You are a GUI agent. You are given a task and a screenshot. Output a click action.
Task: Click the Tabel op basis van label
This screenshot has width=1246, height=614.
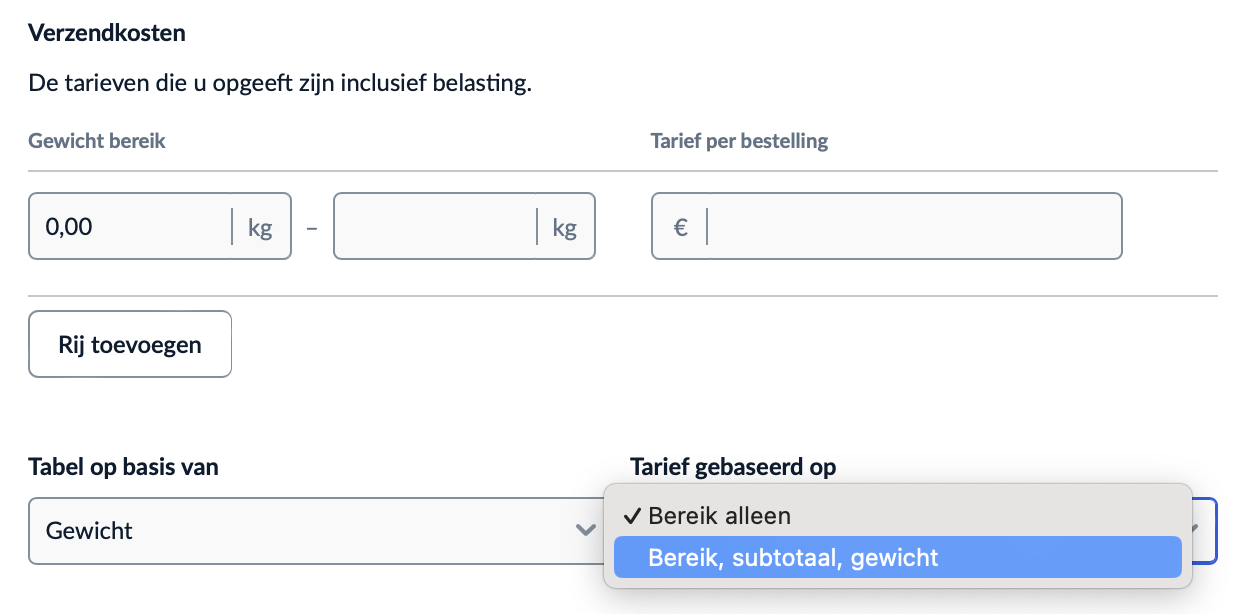[x=123, y=466]
